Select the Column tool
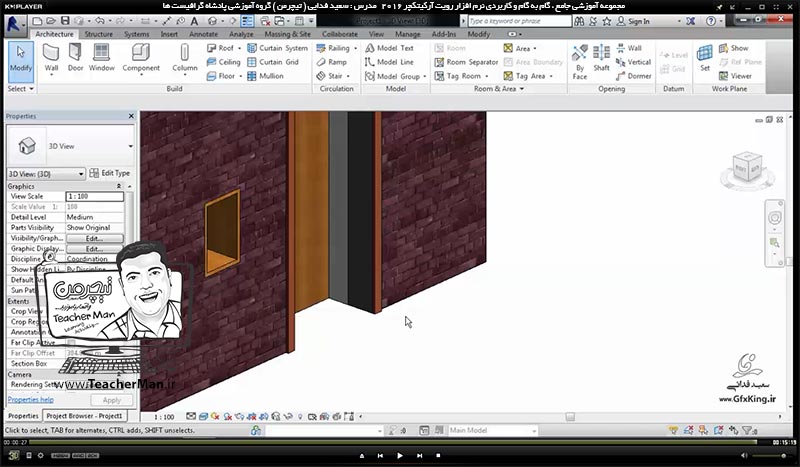Viewport: 800px width, 467px height. coord(185,59)
